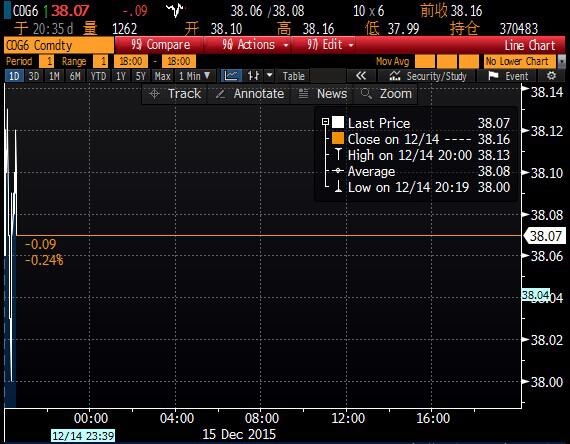The width and height of the screenshot is (570, 444).
Task: Collapse the legend box toggle
Action: coord(325,121)
